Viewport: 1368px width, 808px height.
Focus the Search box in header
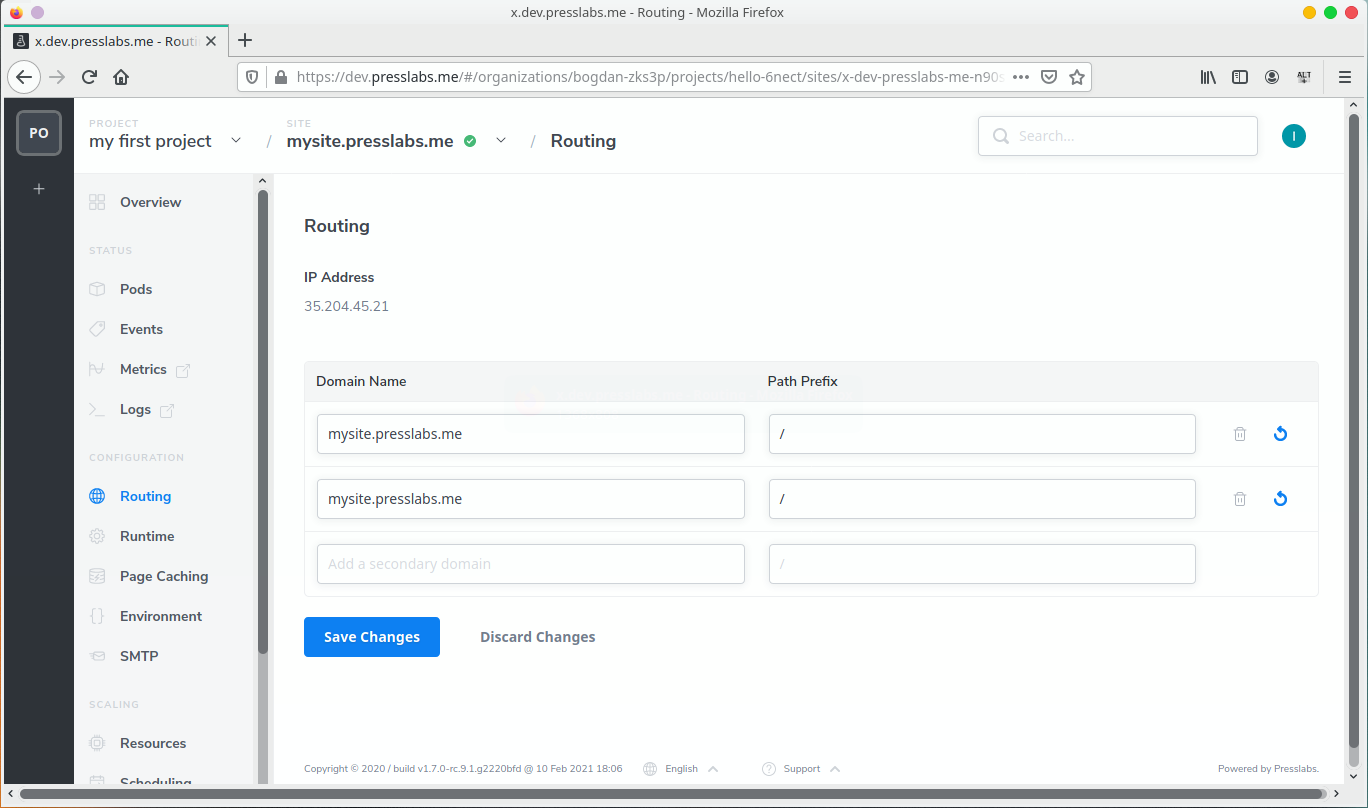click(1118, 136)
